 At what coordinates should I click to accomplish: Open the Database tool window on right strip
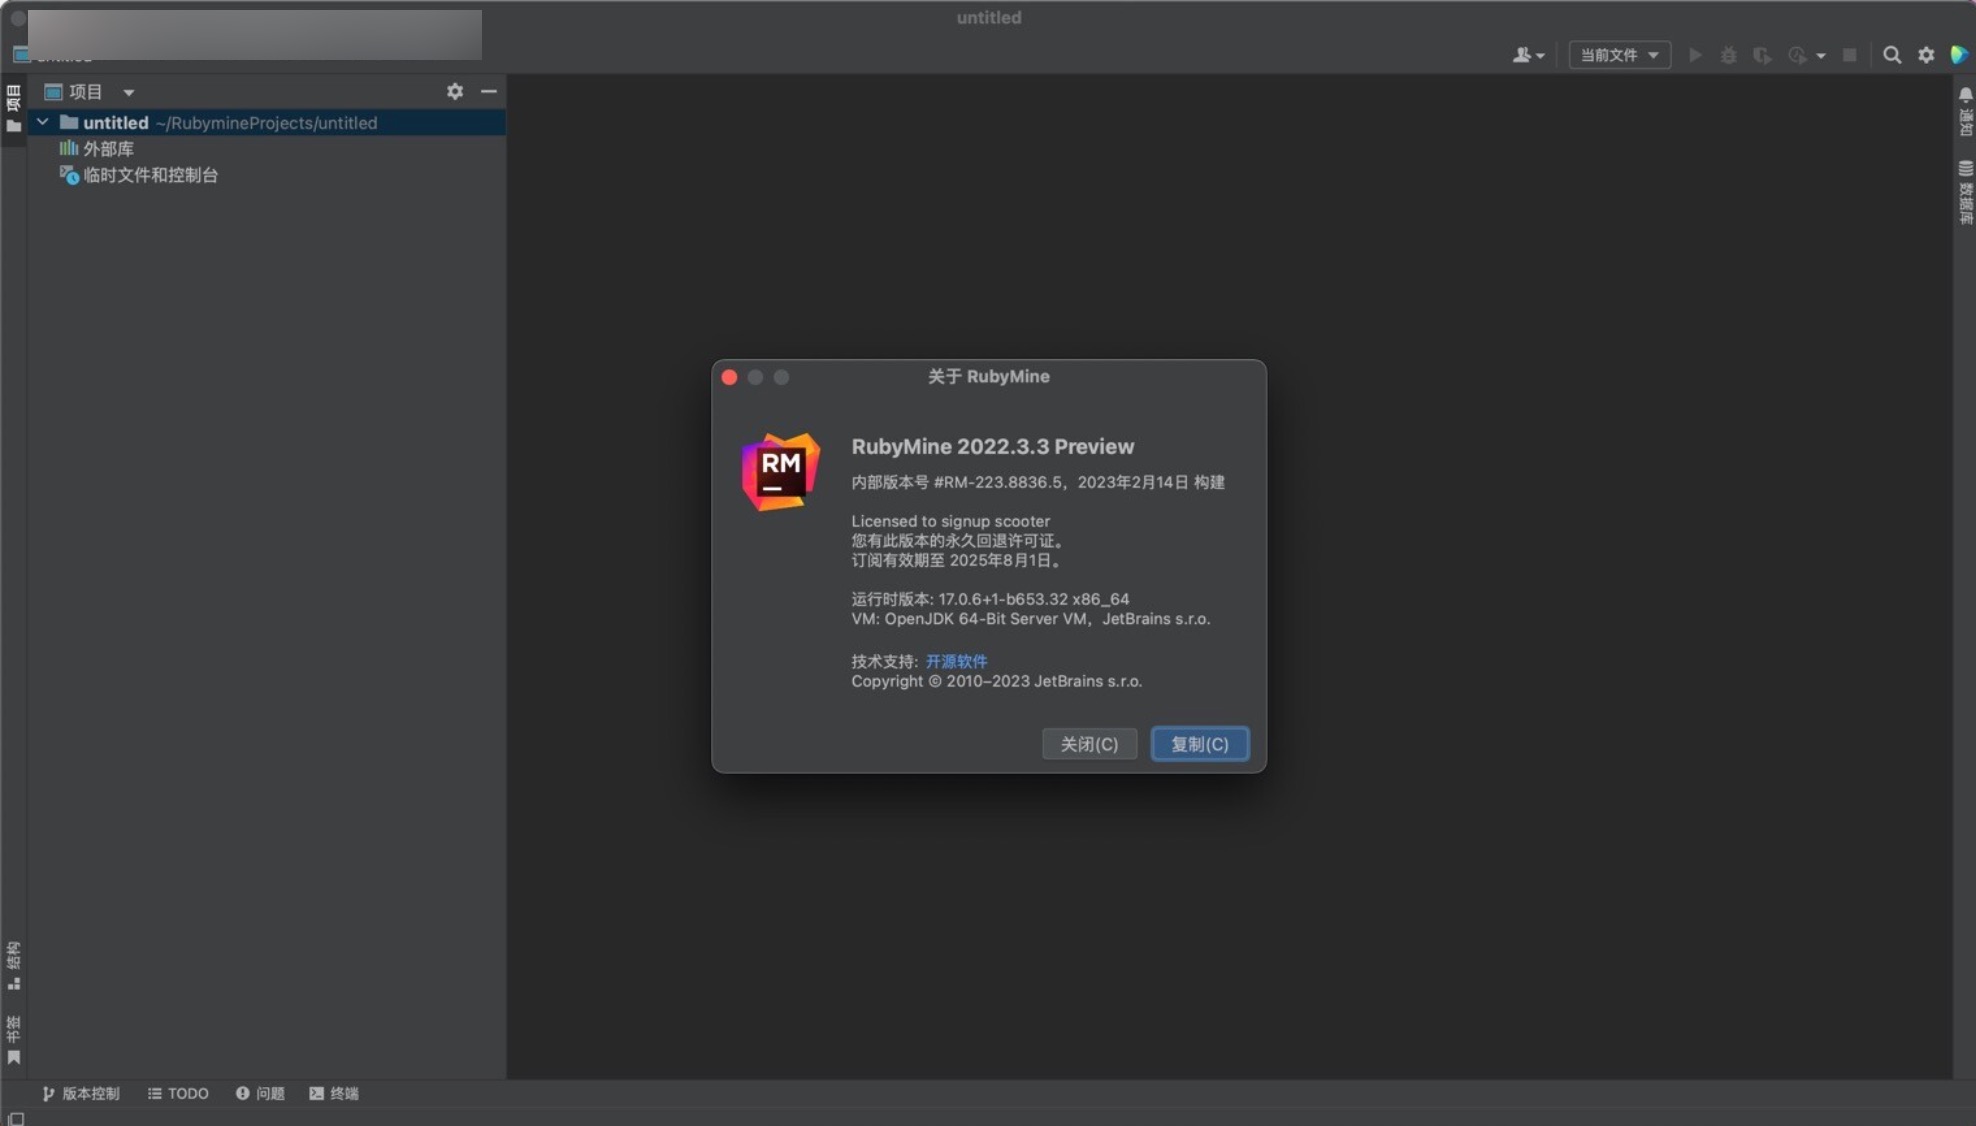pos(1965,192)
